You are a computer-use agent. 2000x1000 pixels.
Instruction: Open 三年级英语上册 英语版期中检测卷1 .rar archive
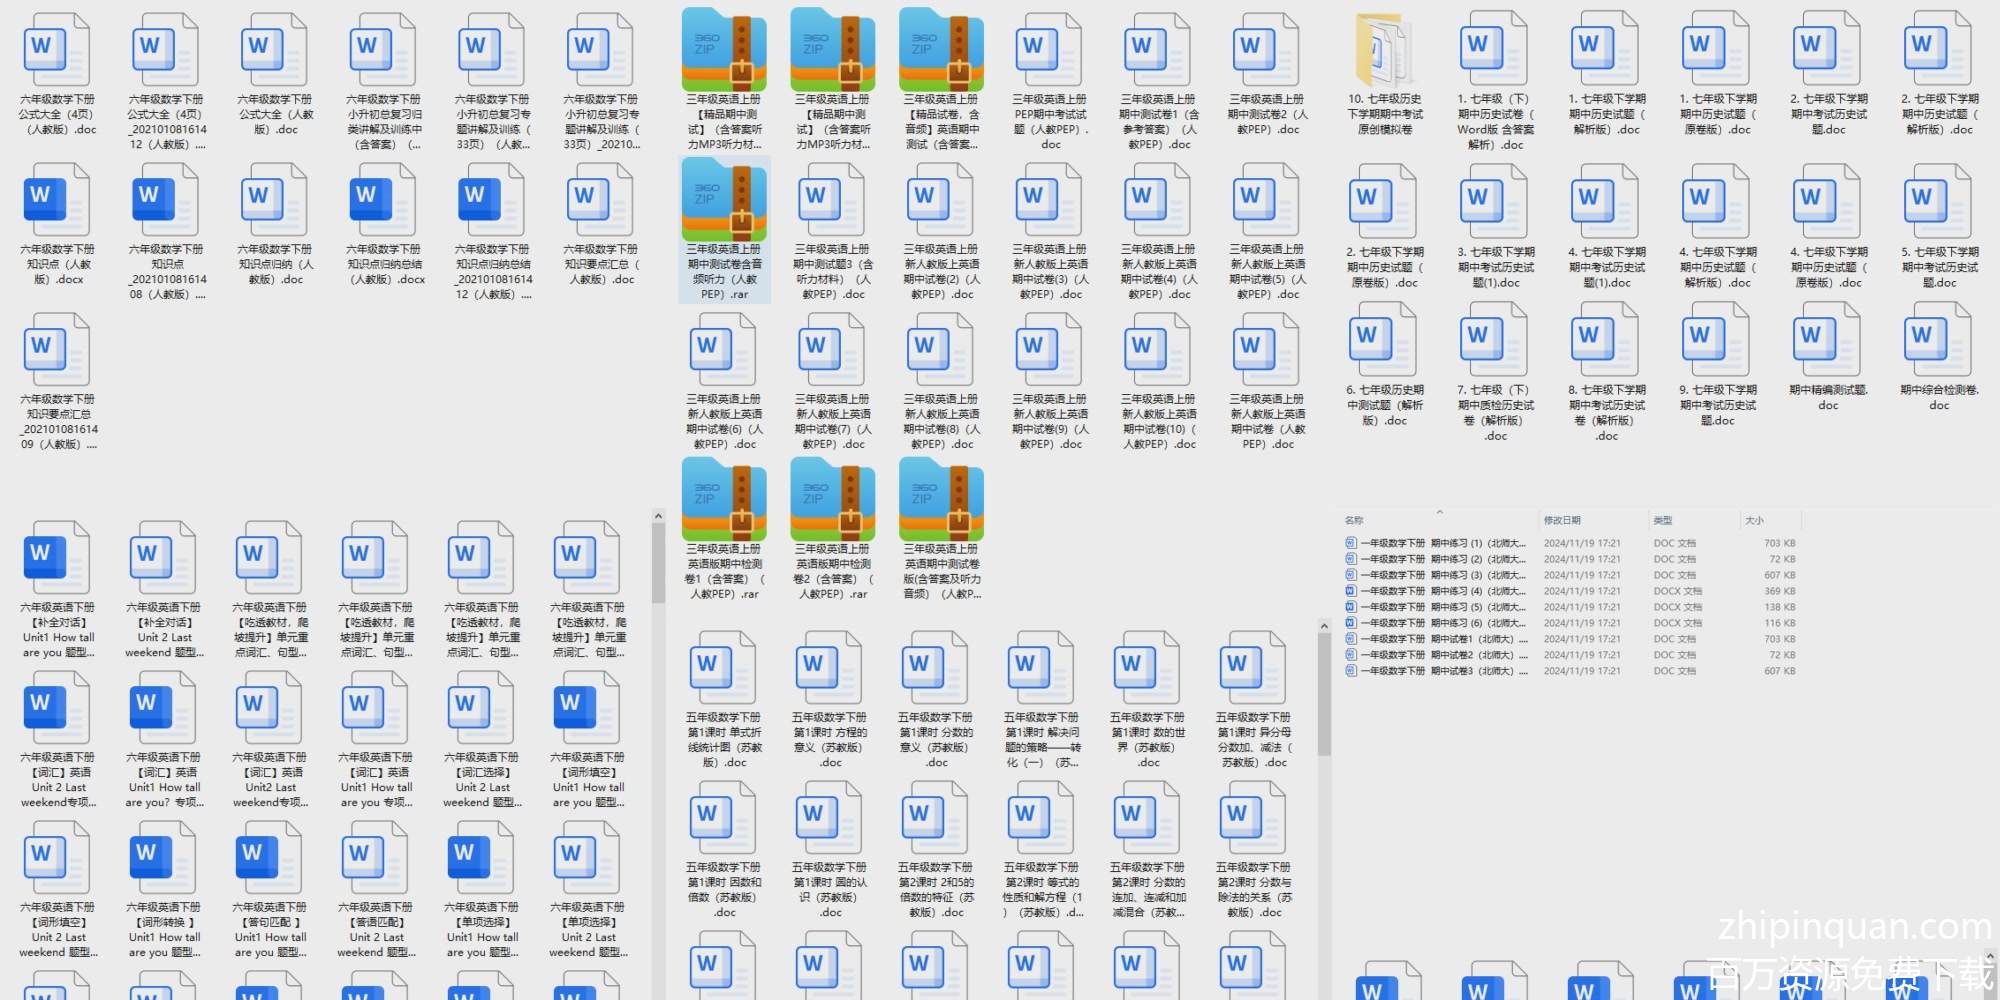(724, 502)
